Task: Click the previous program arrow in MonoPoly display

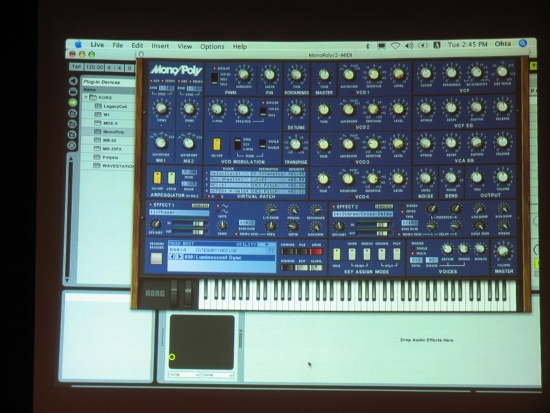Action: 172,257
